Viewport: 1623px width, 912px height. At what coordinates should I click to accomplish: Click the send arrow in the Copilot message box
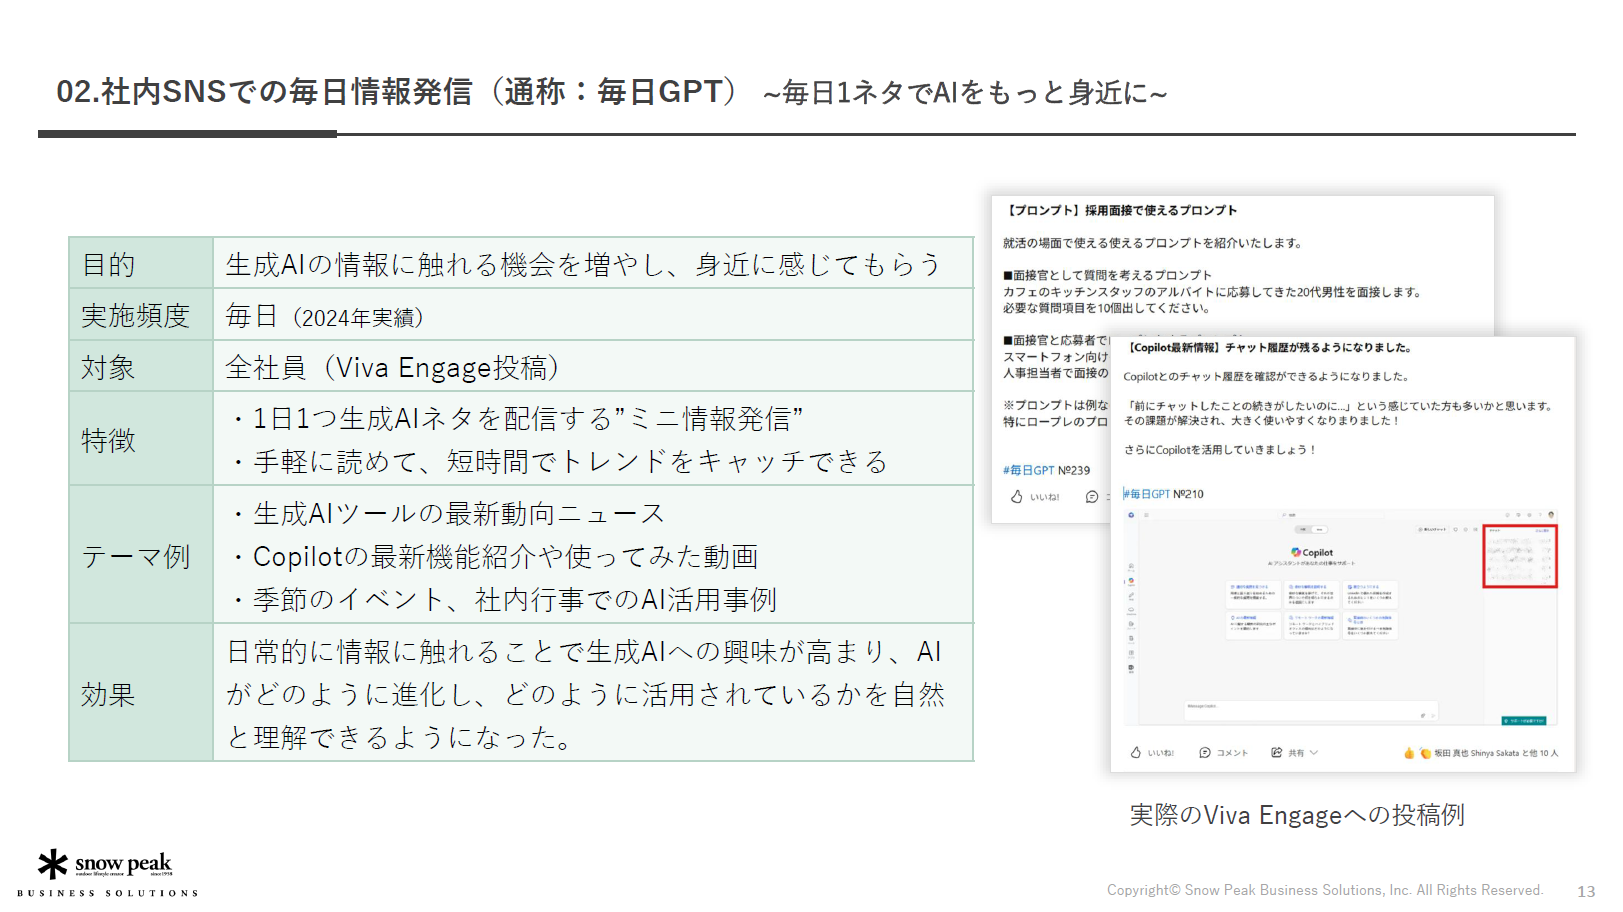(x=1433, y=715)
